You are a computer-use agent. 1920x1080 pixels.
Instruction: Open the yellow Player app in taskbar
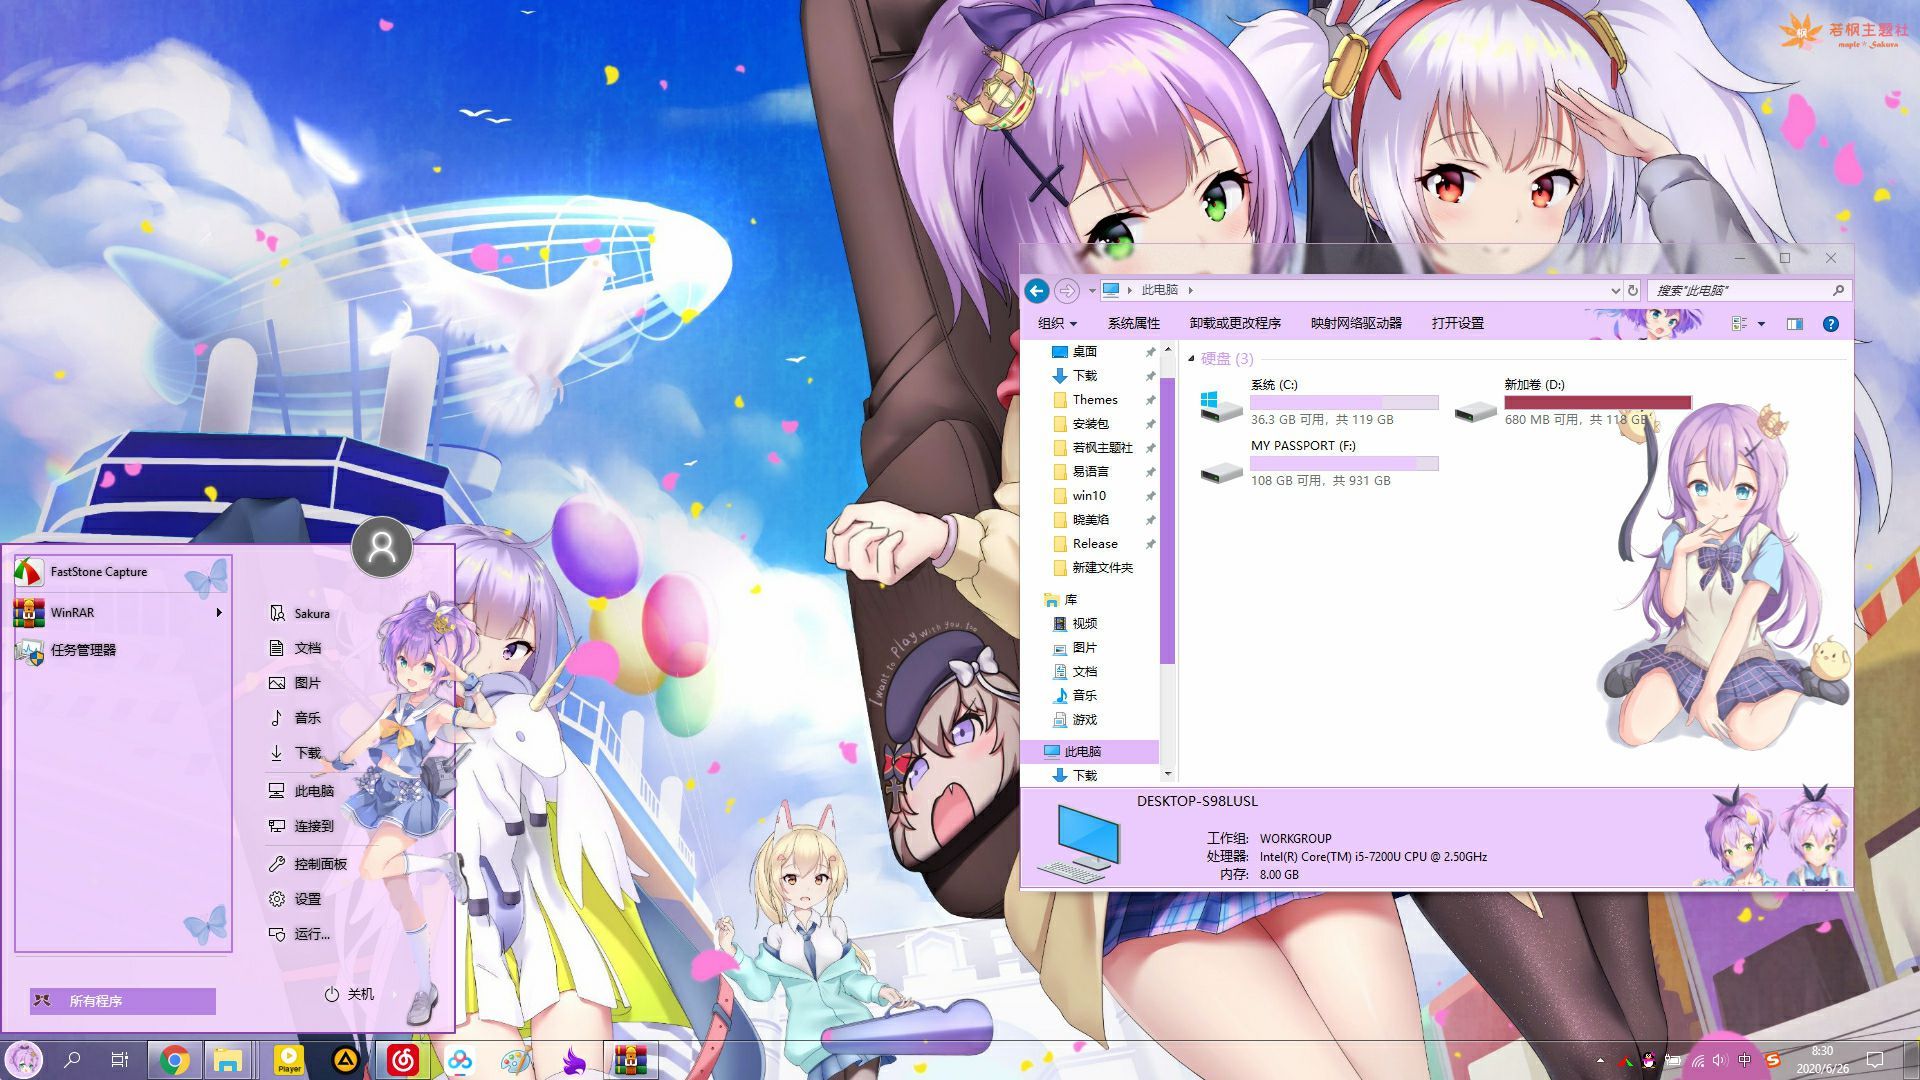point(289,1060)
